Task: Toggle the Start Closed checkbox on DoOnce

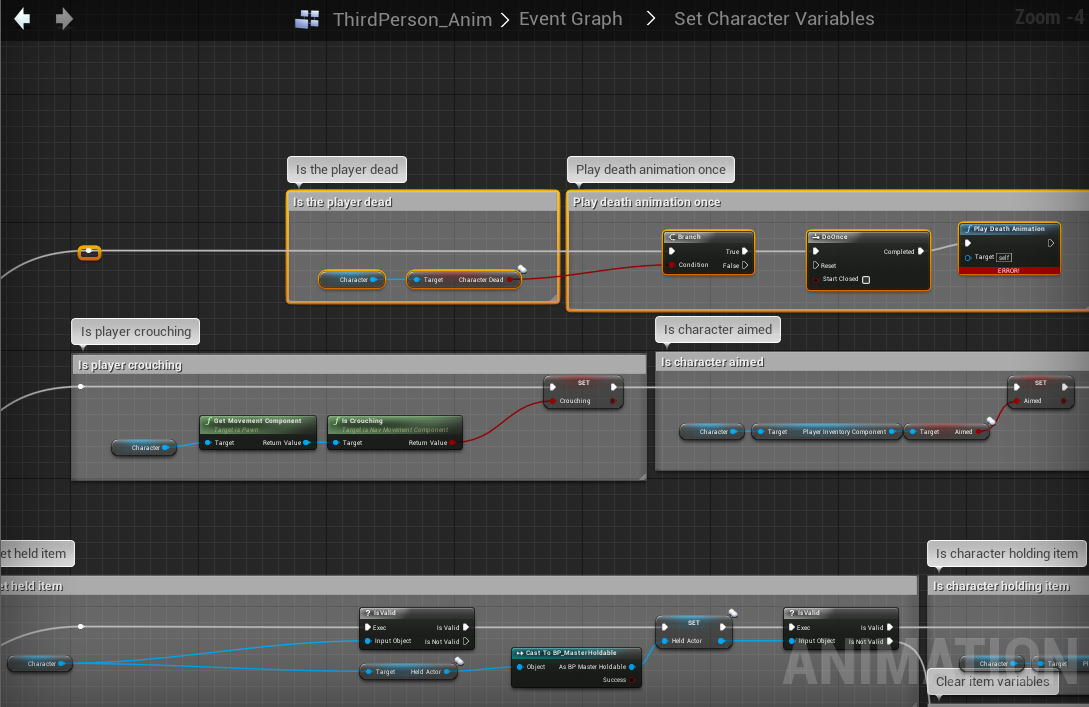Action: click(866, 280)
